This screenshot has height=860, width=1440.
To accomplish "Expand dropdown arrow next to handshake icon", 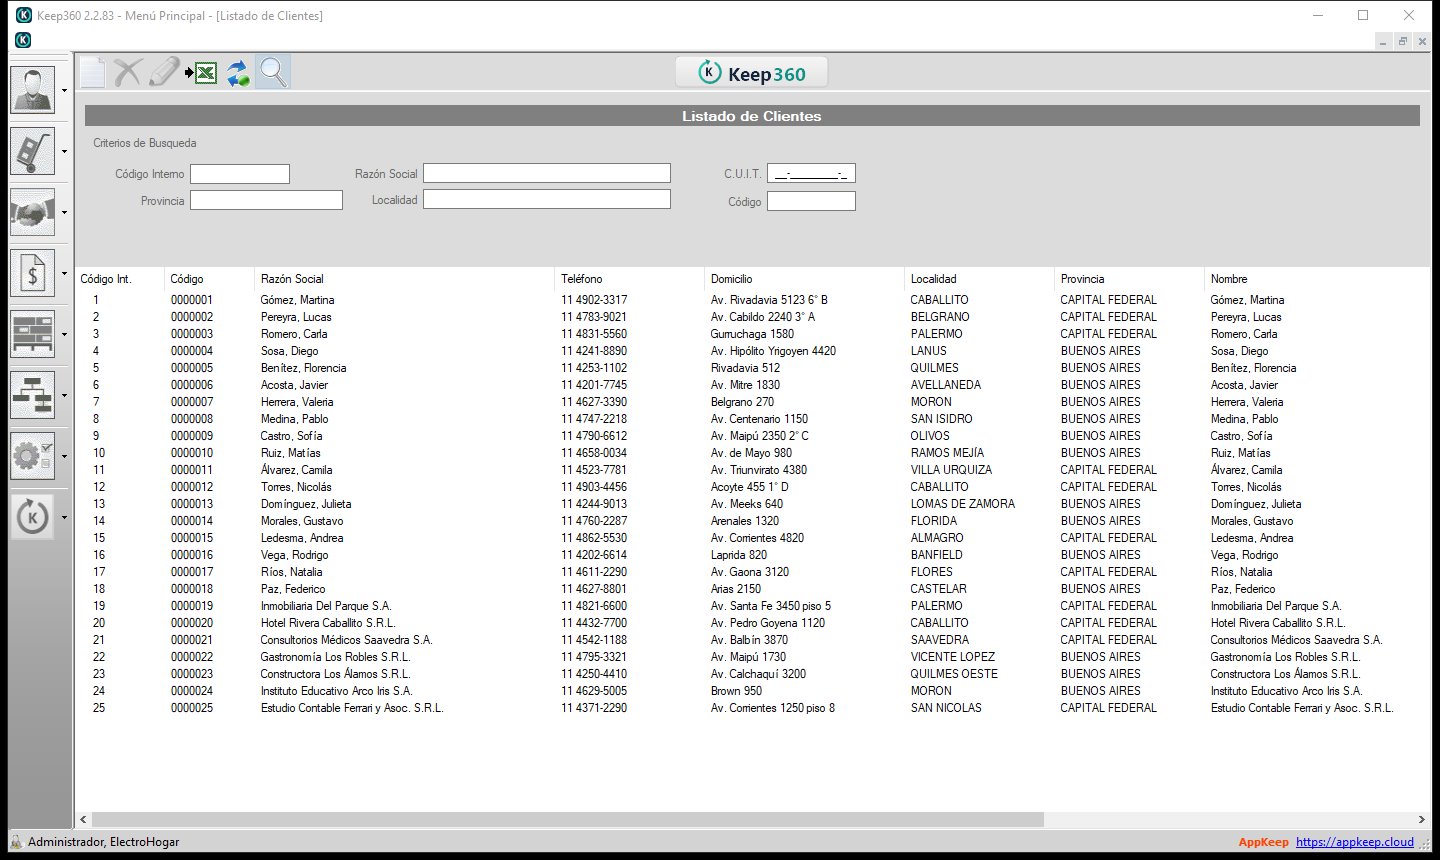I will 65,213.
